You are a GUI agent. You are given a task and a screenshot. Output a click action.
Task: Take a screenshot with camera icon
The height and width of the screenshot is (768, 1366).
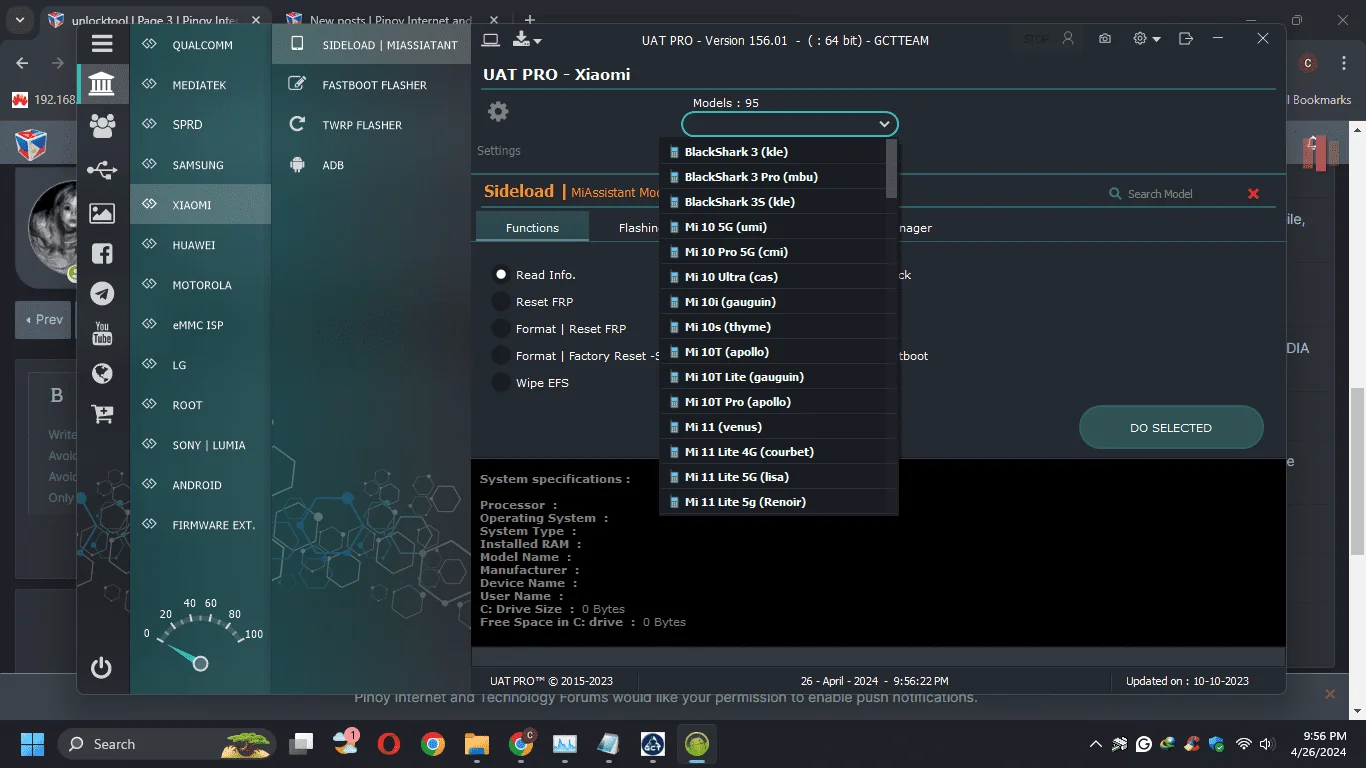point(1105,39)
